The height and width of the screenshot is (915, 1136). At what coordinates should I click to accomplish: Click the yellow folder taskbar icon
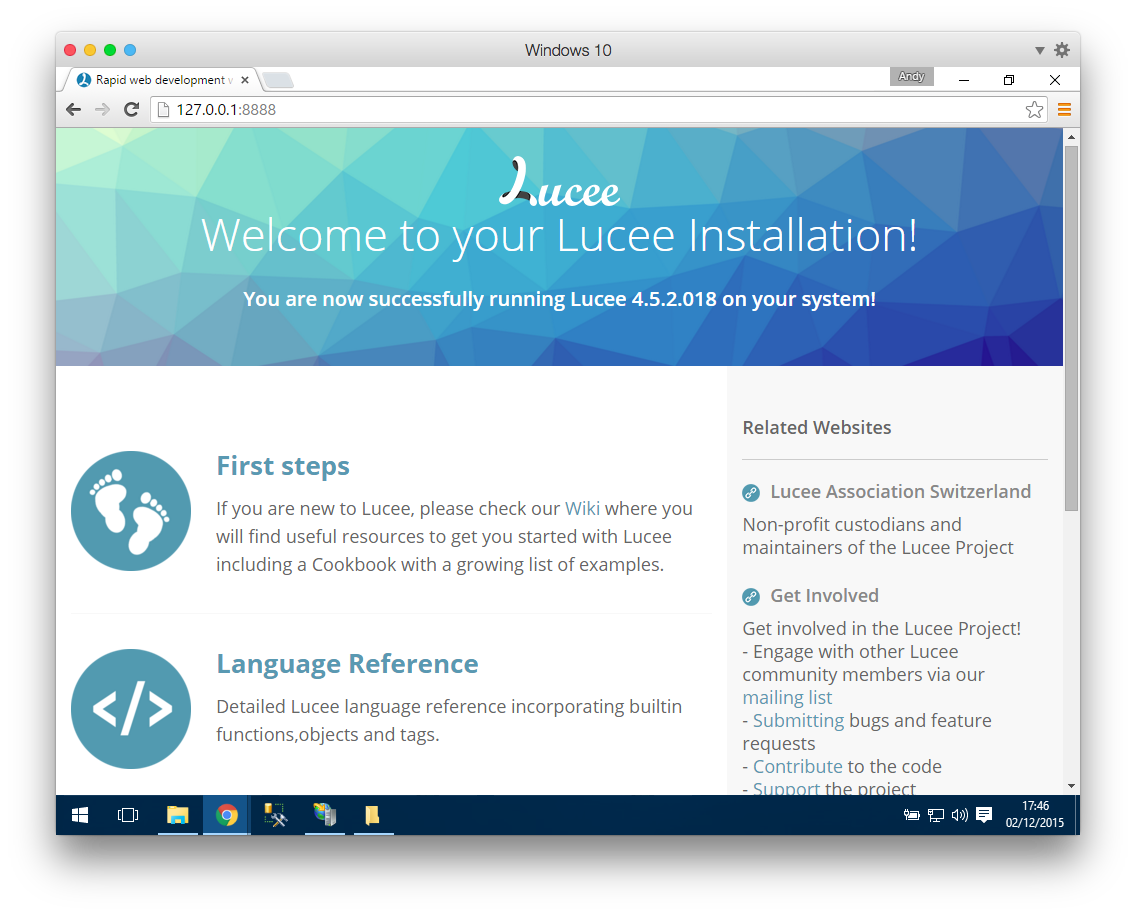[372, 815]
